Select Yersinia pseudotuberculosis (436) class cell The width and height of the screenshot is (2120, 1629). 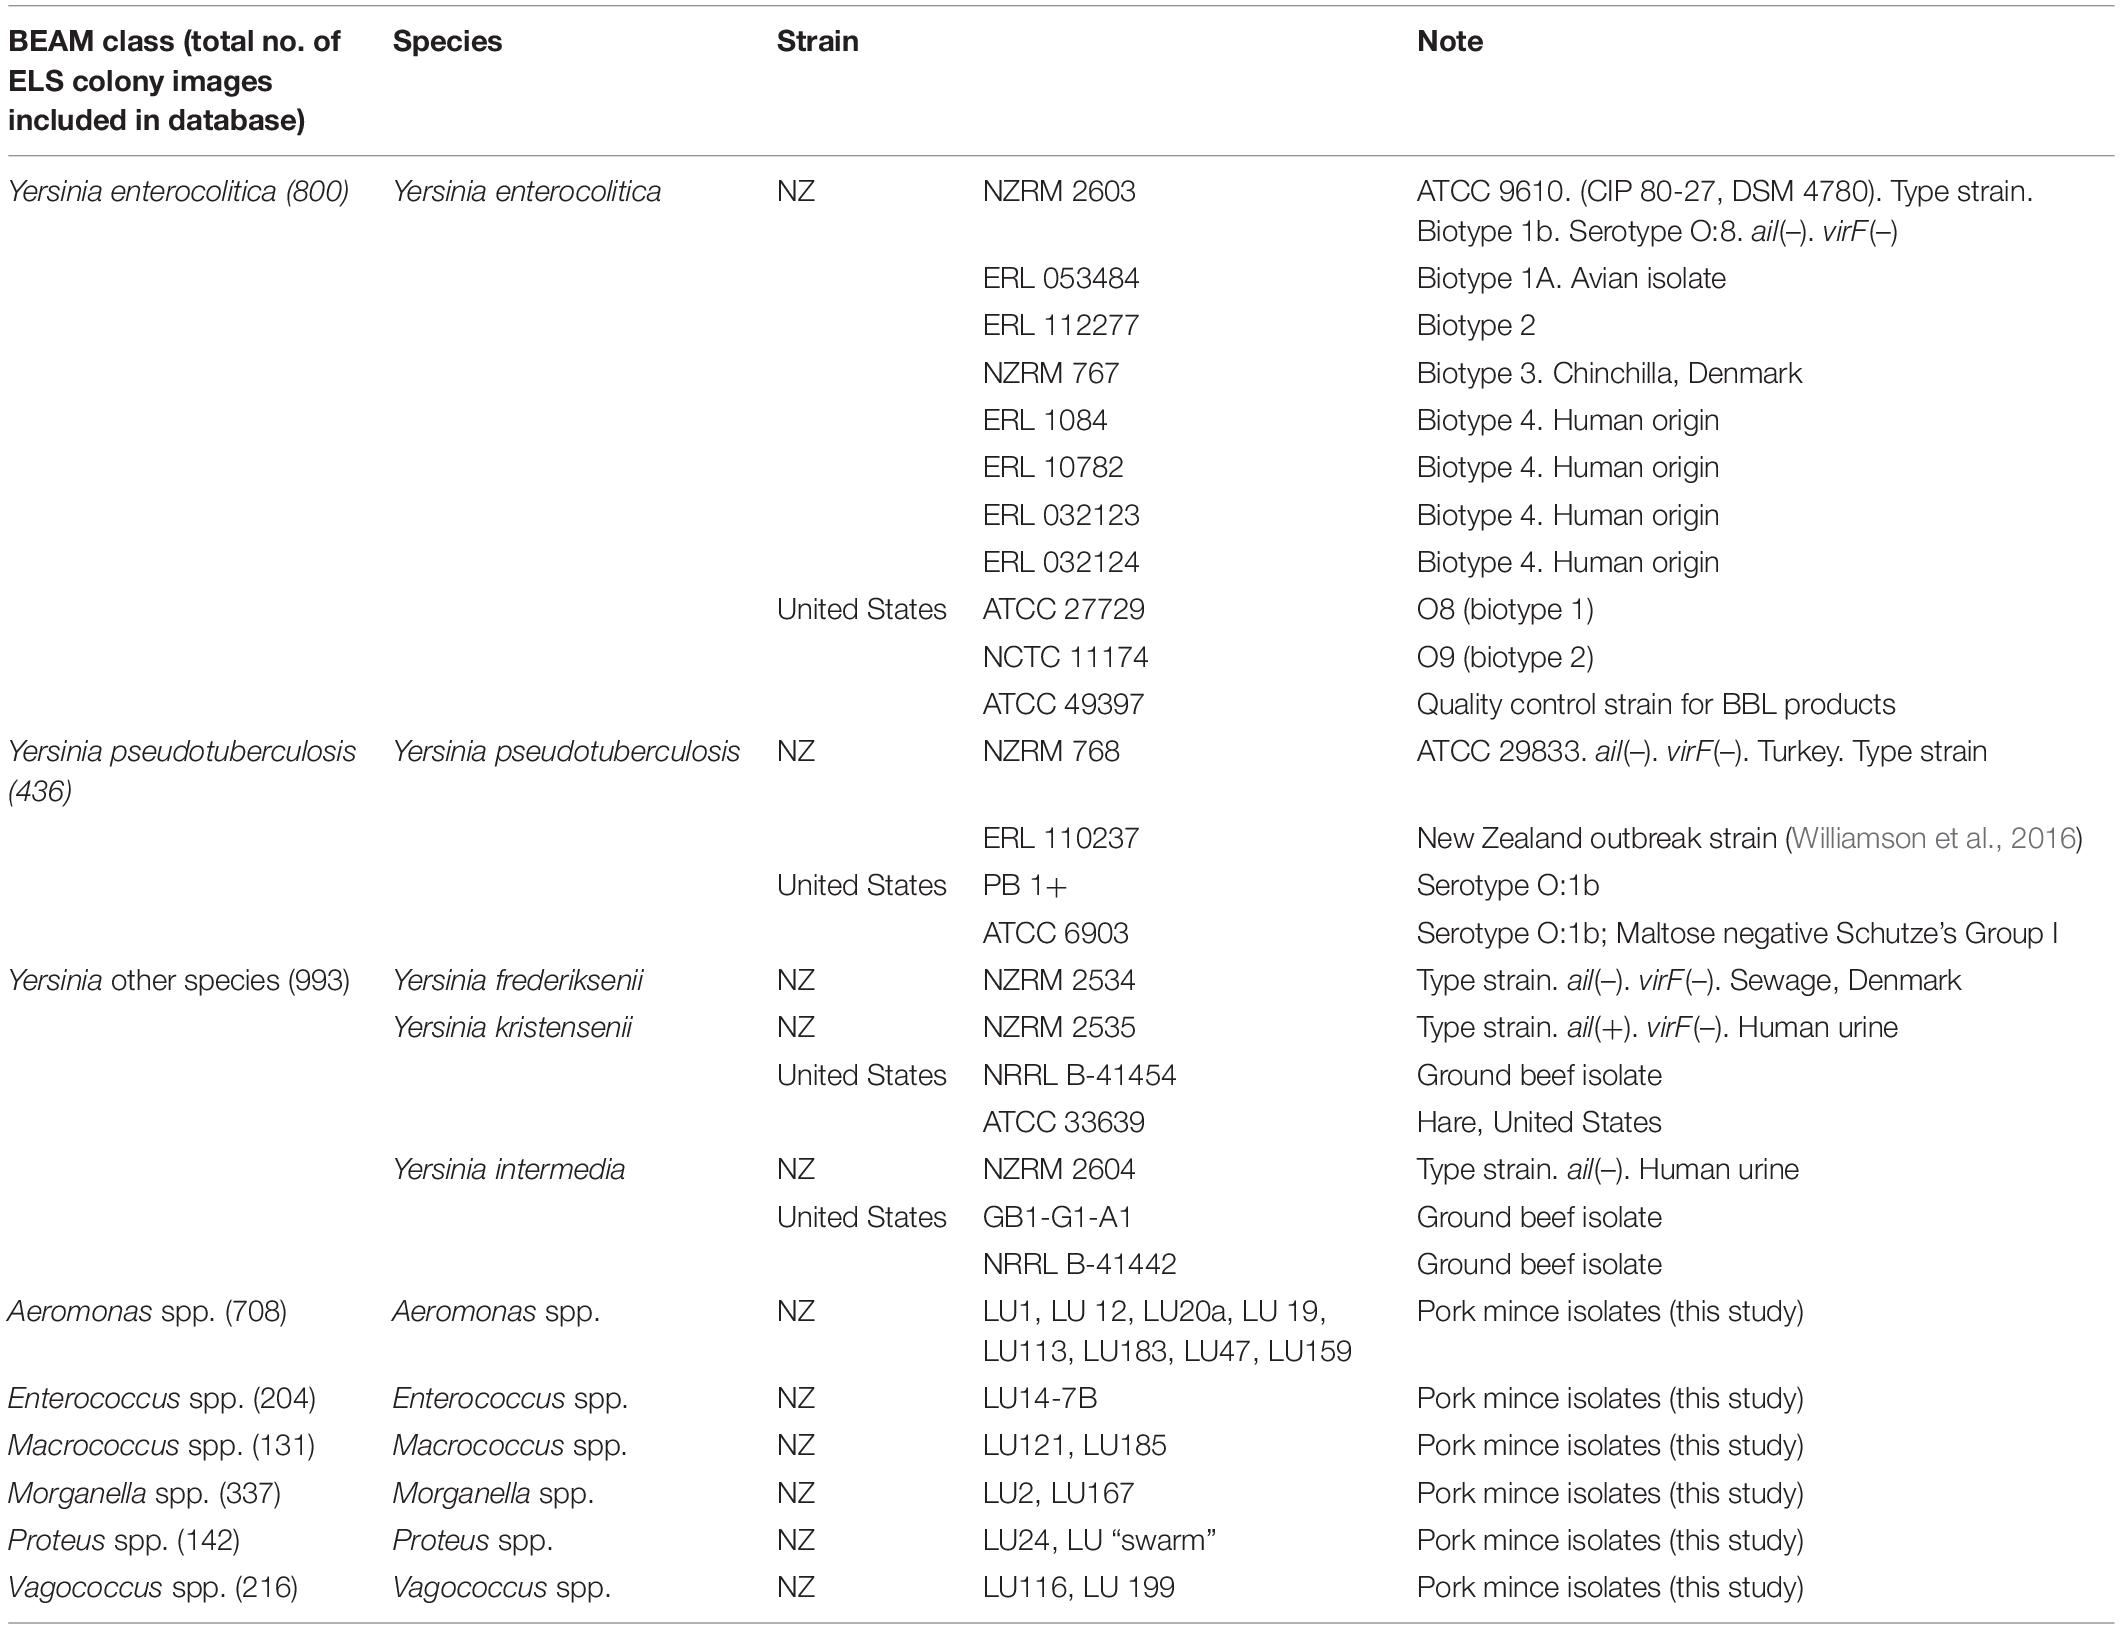pos(181,771)
